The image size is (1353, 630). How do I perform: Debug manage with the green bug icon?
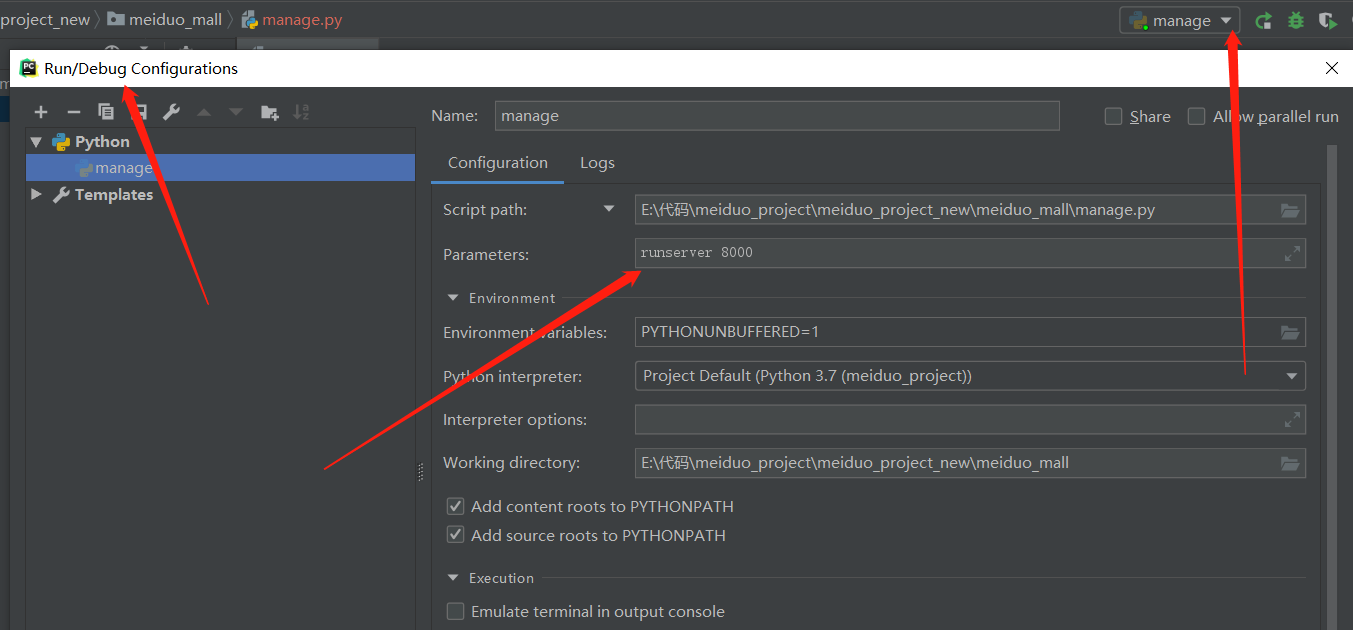[x=1296, y=20]
